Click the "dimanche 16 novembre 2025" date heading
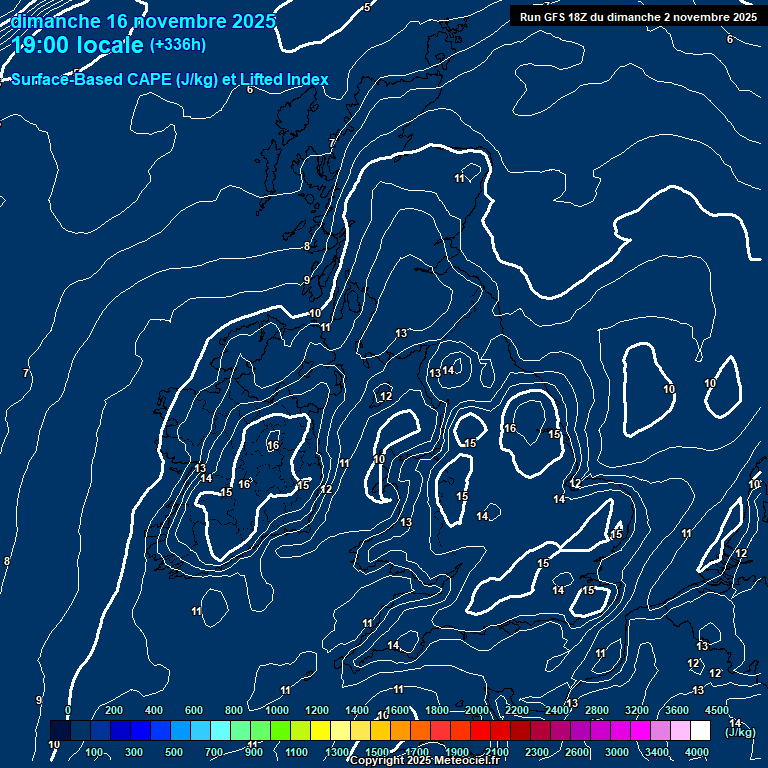 [143, 21]
